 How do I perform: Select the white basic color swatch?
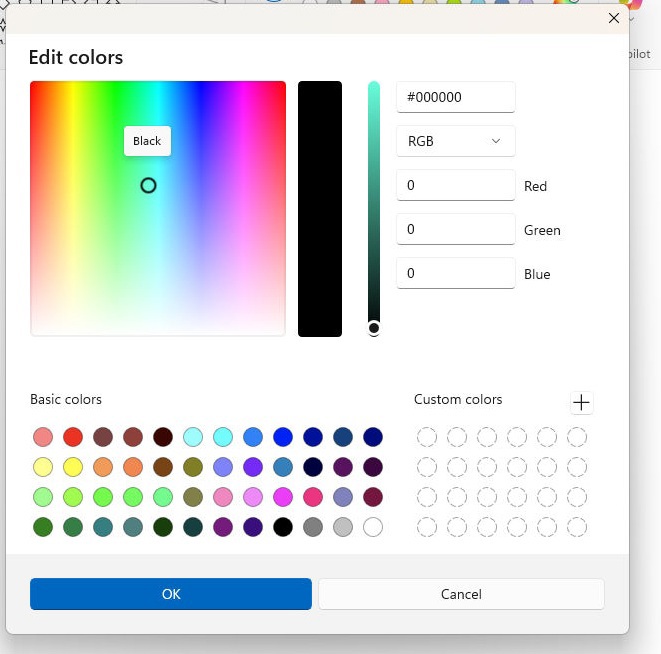[x=373, y=527]
